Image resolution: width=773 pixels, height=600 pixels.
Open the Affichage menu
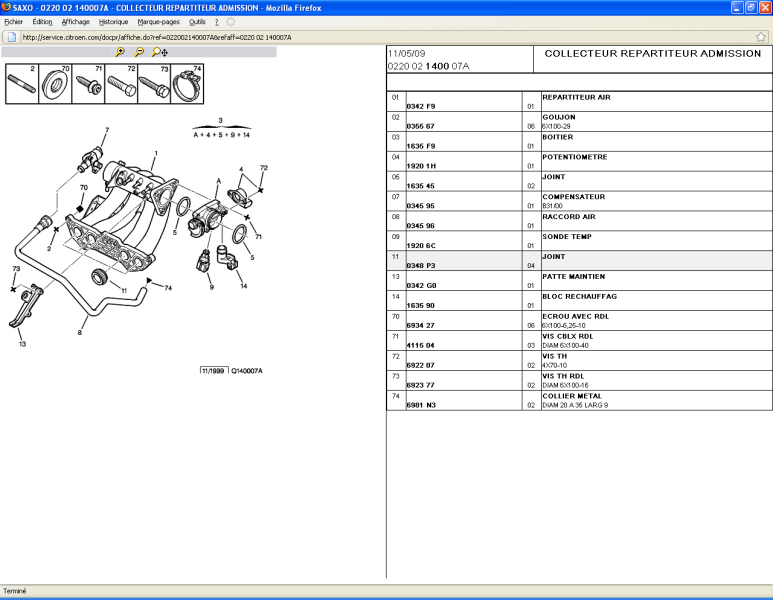point(76,22)
